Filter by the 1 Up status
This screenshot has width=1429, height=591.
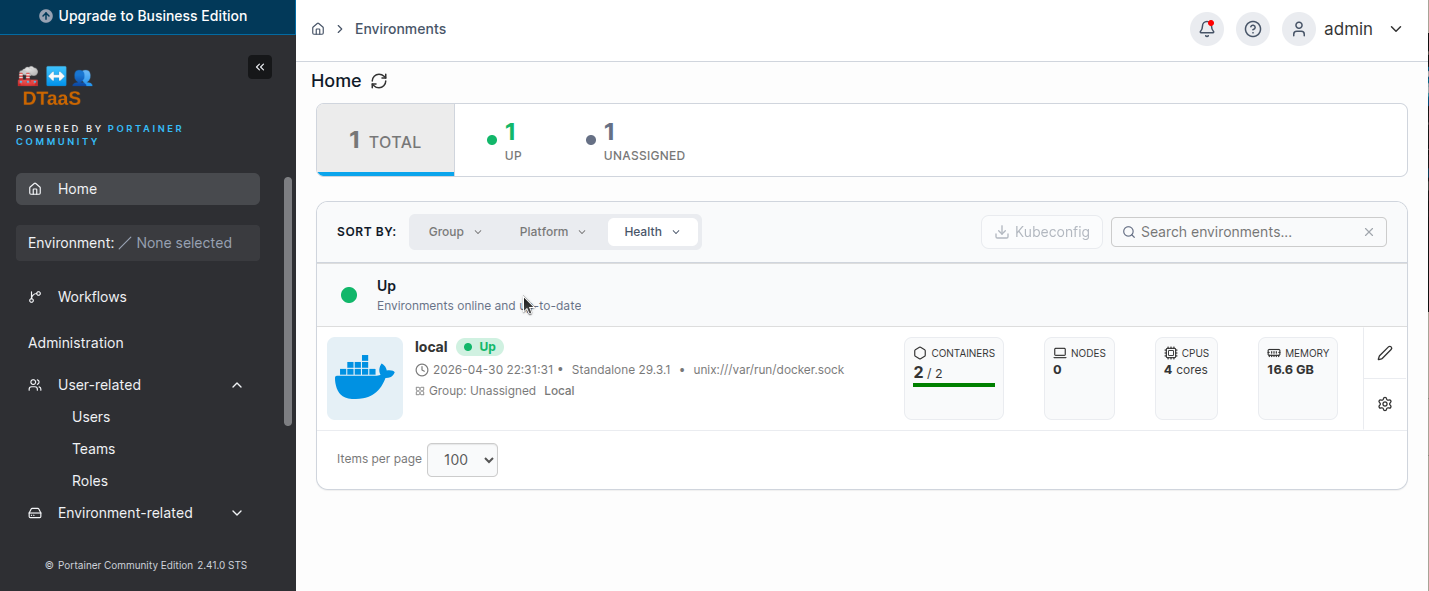[x=506, y=141]
